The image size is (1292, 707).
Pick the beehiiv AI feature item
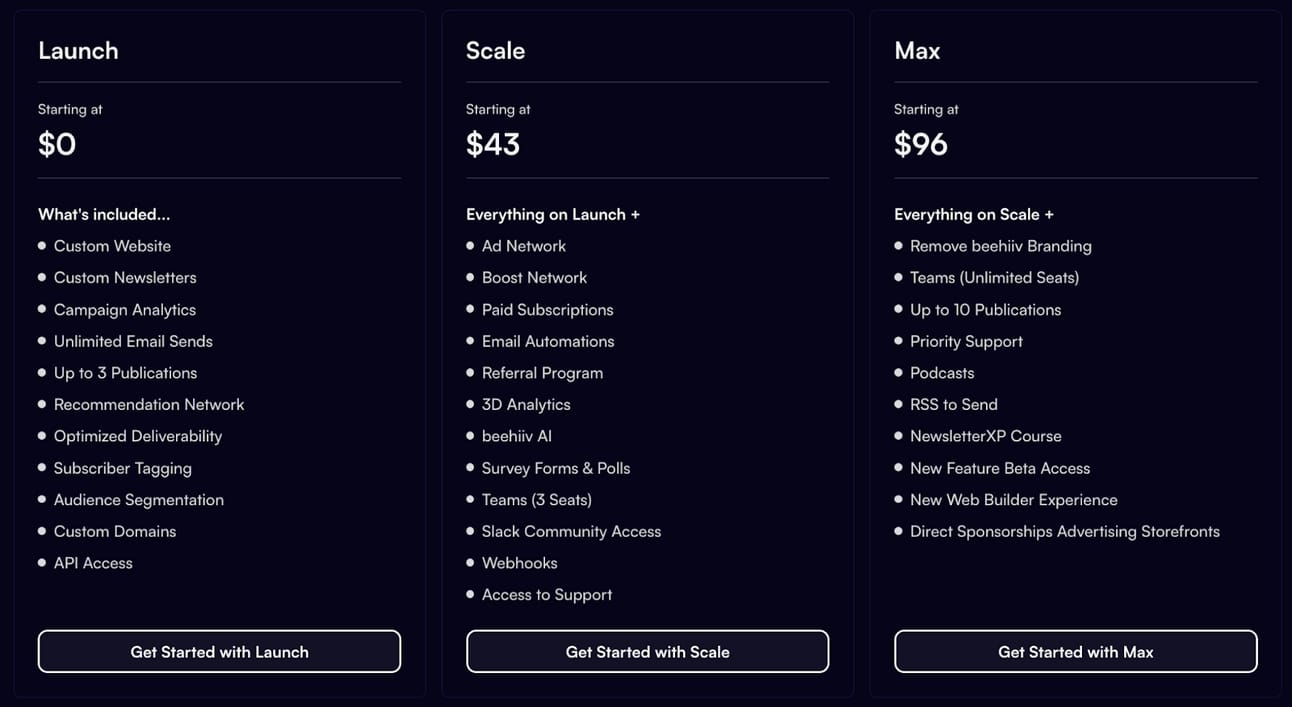point(516,436)
